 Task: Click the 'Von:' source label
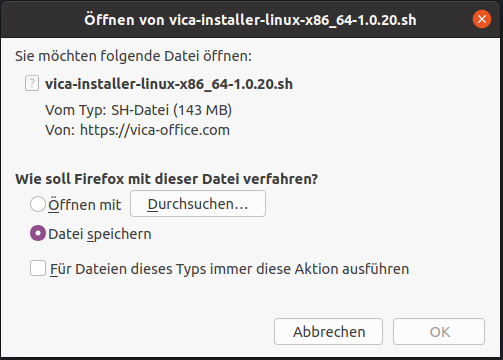coord(60,130)
